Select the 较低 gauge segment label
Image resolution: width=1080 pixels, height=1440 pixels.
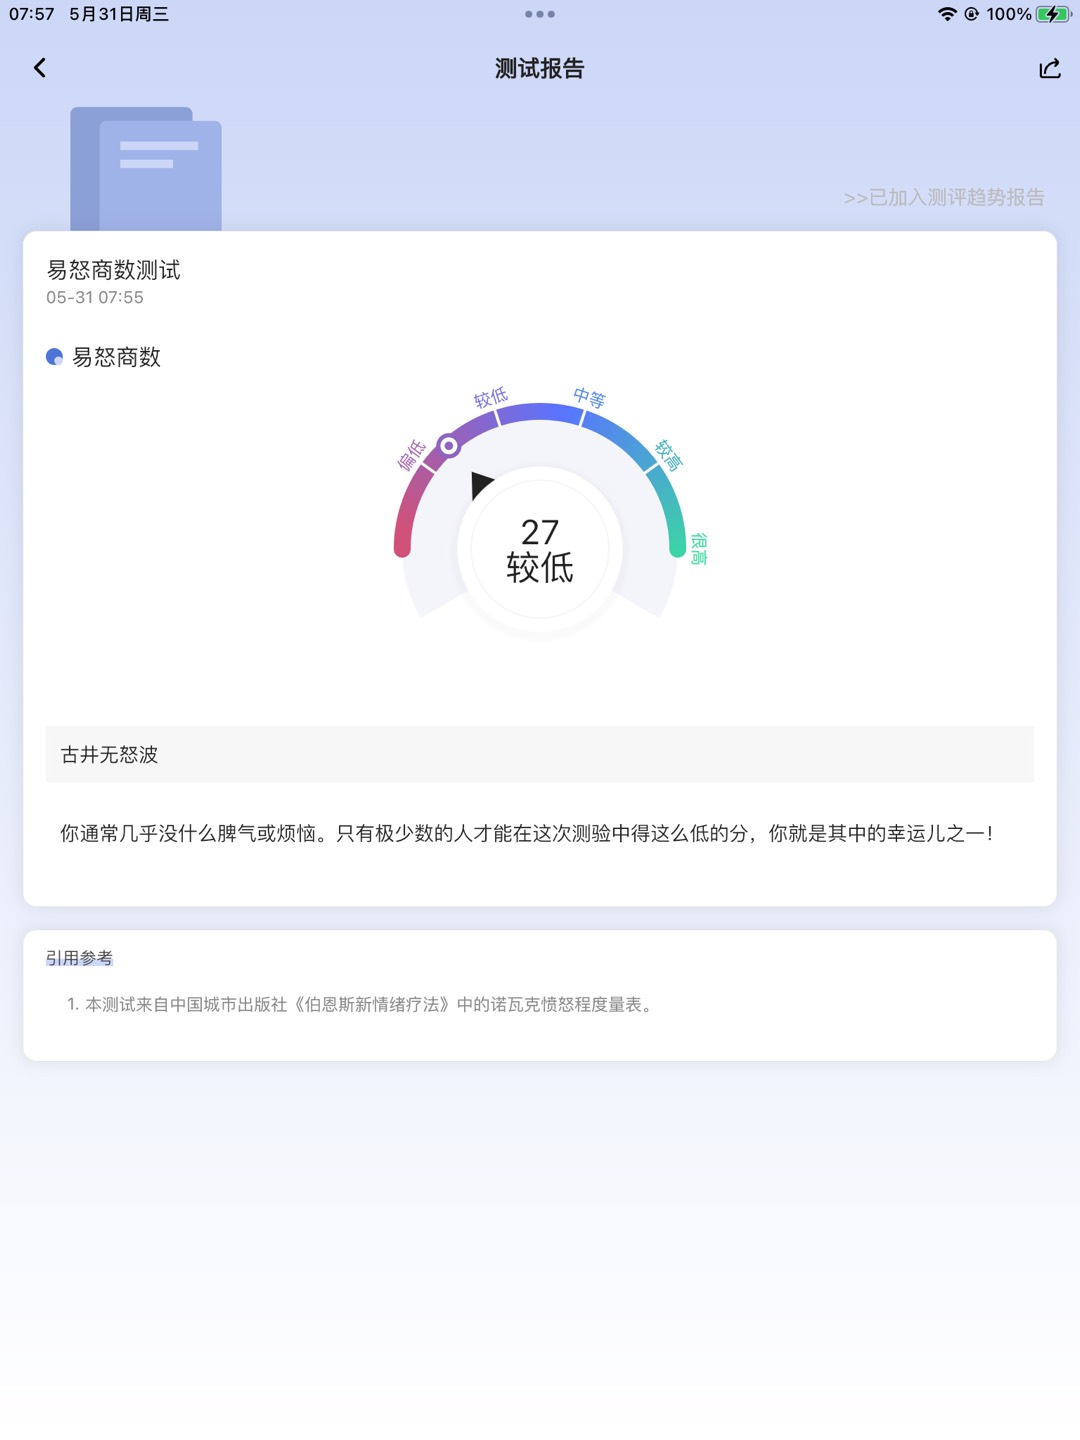point(491,397)
